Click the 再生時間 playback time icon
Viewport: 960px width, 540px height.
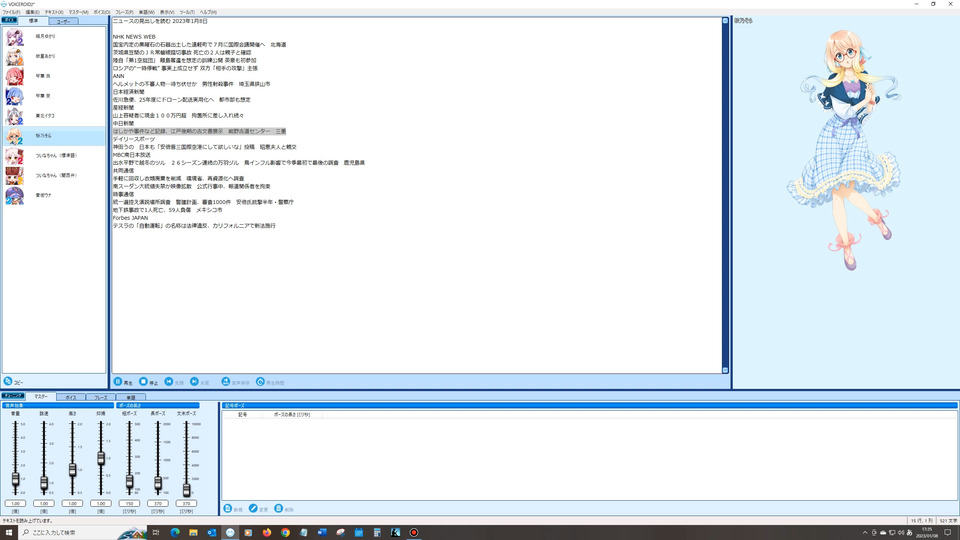[x=260, y=381]
